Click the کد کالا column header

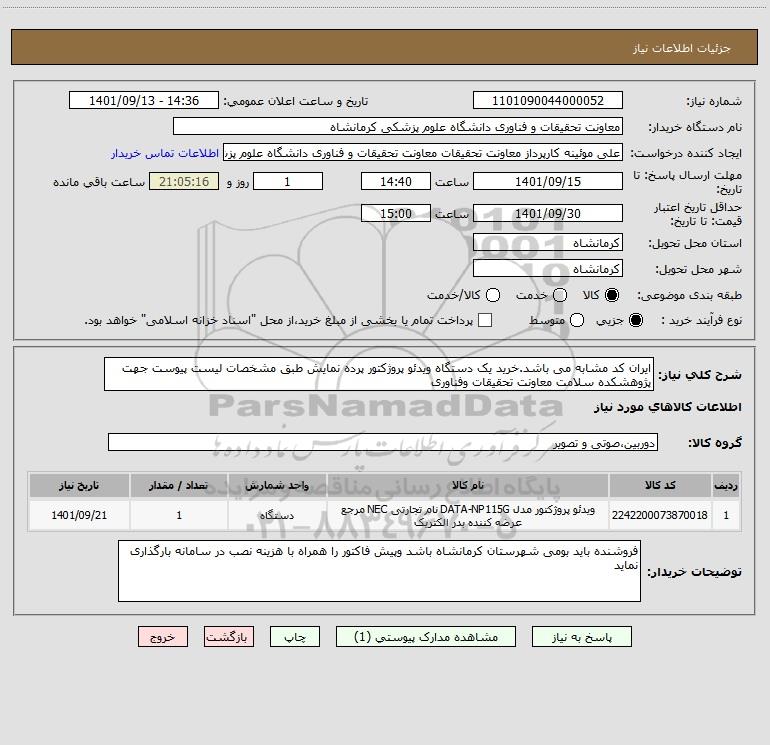pyautogui.click(x=660, y=485)
